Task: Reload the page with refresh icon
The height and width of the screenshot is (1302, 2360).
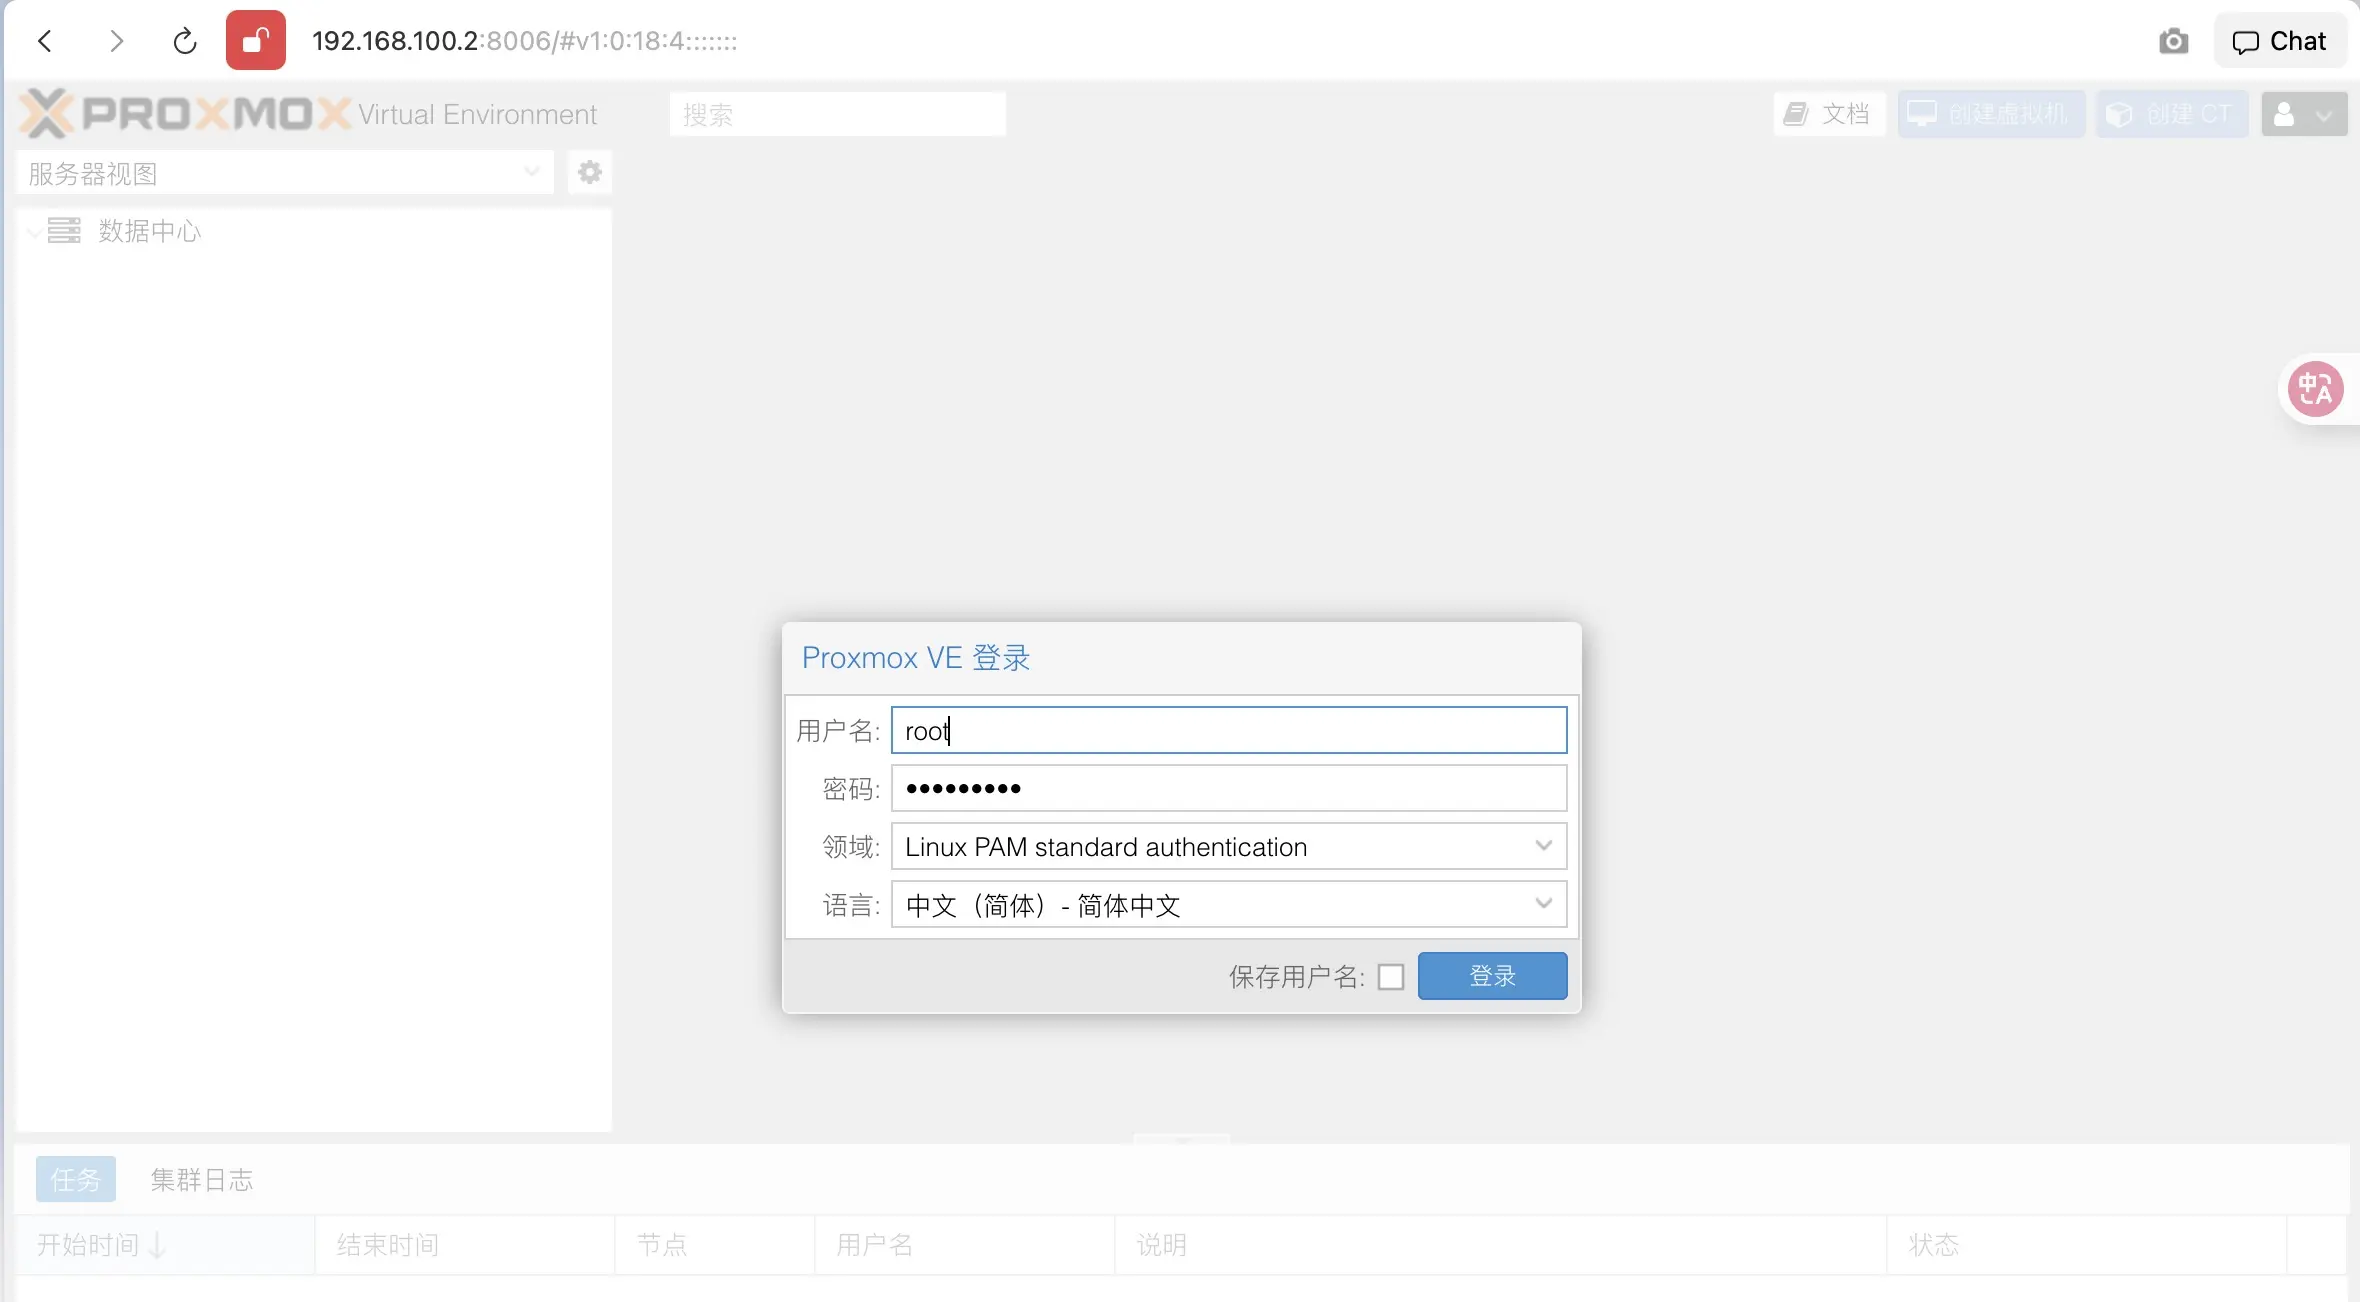Action: click(x=185, y=41)
